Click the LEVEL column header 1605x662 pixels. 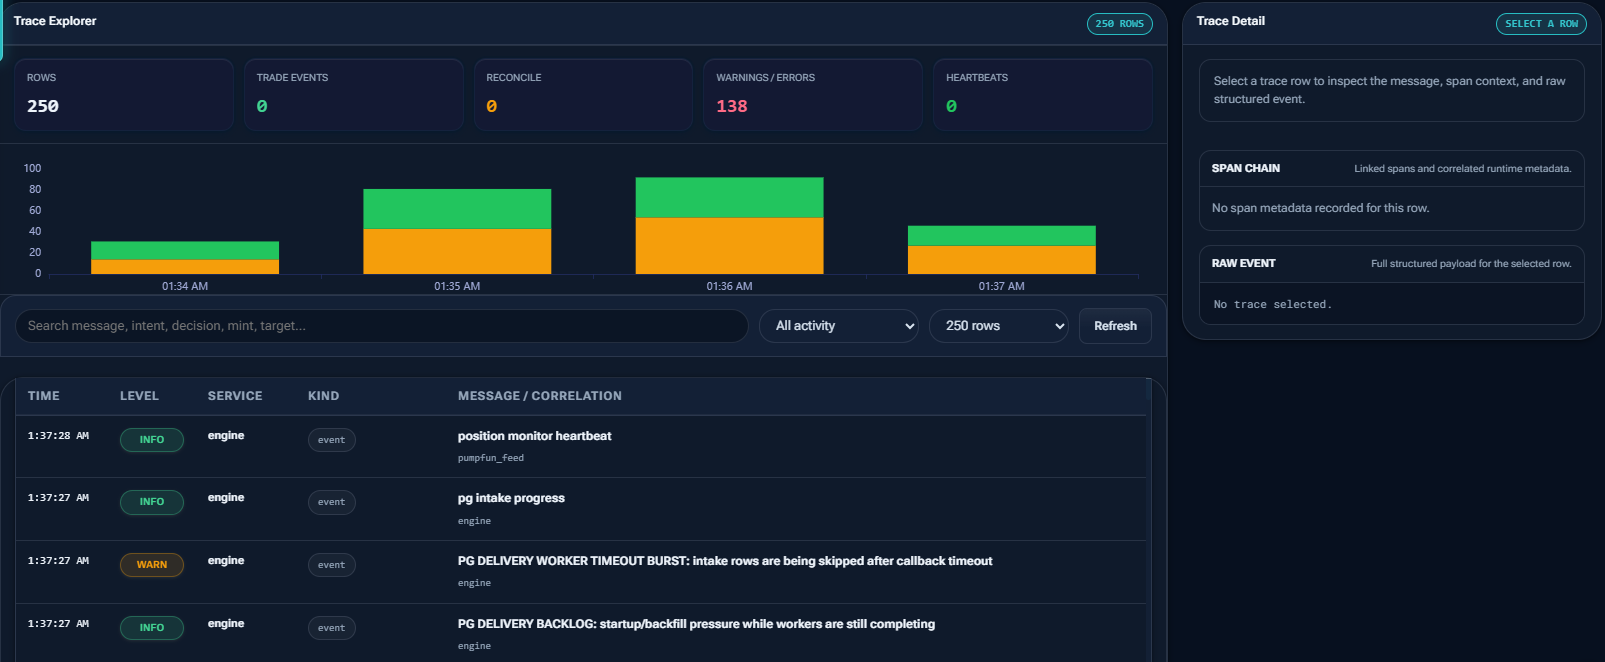tap(139, 396)
